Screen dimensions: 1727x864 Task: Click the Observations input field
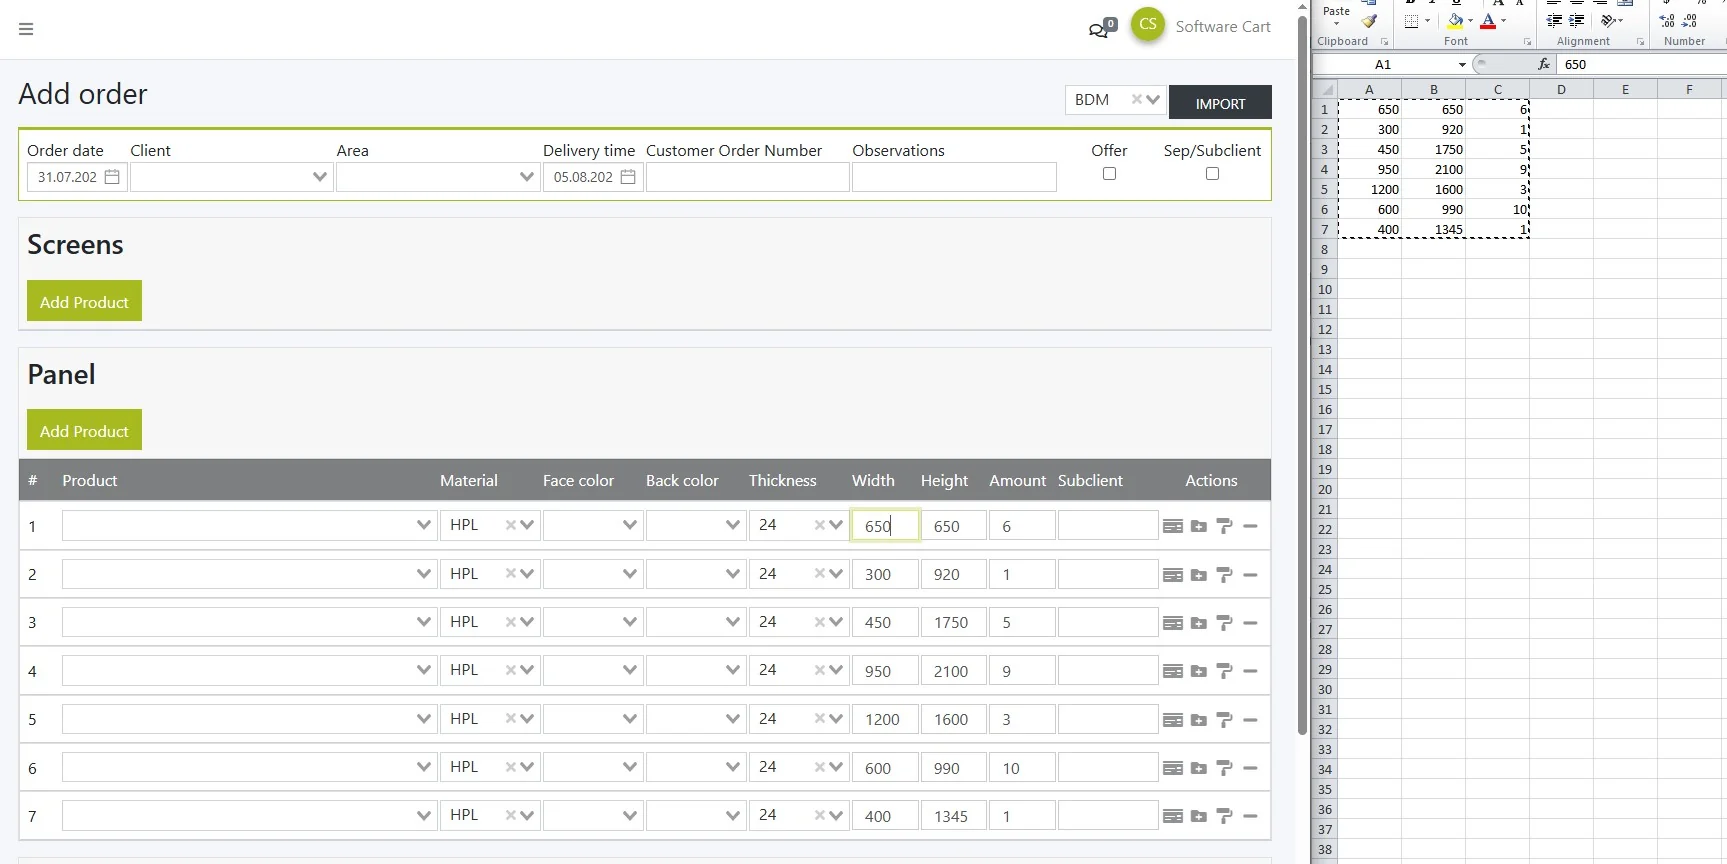click(x=954, y=177)
